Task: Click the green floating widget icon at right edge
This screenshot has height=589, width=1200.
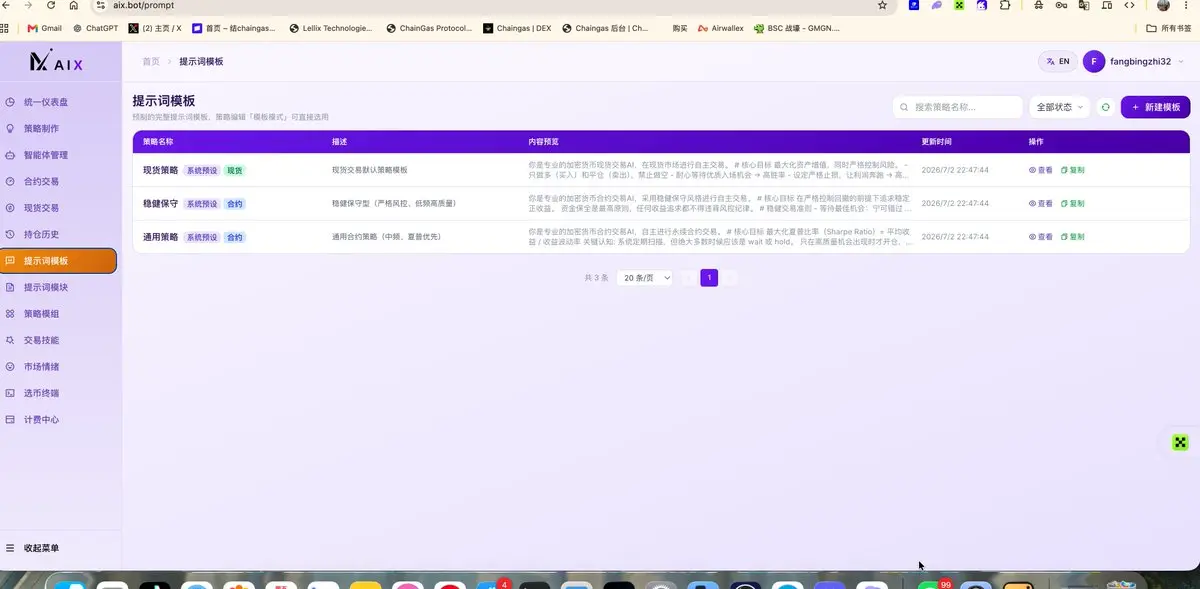Action: coord(1180,442)
